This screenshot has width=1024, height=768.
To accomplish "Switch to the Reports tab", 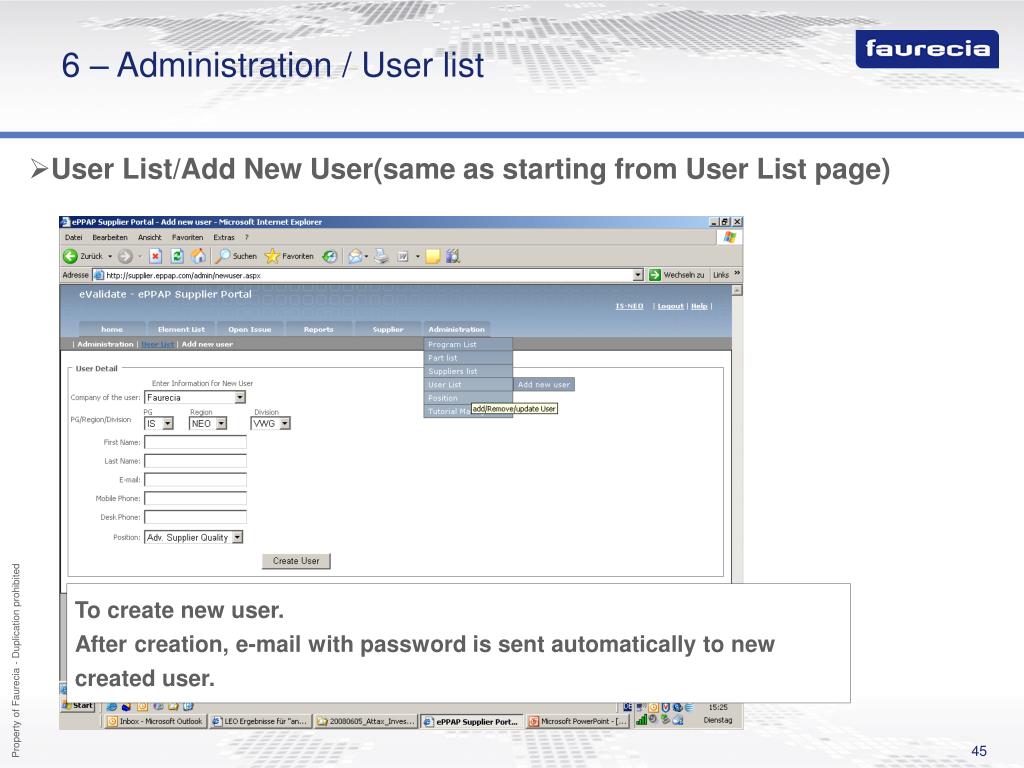I will (319, 329).
